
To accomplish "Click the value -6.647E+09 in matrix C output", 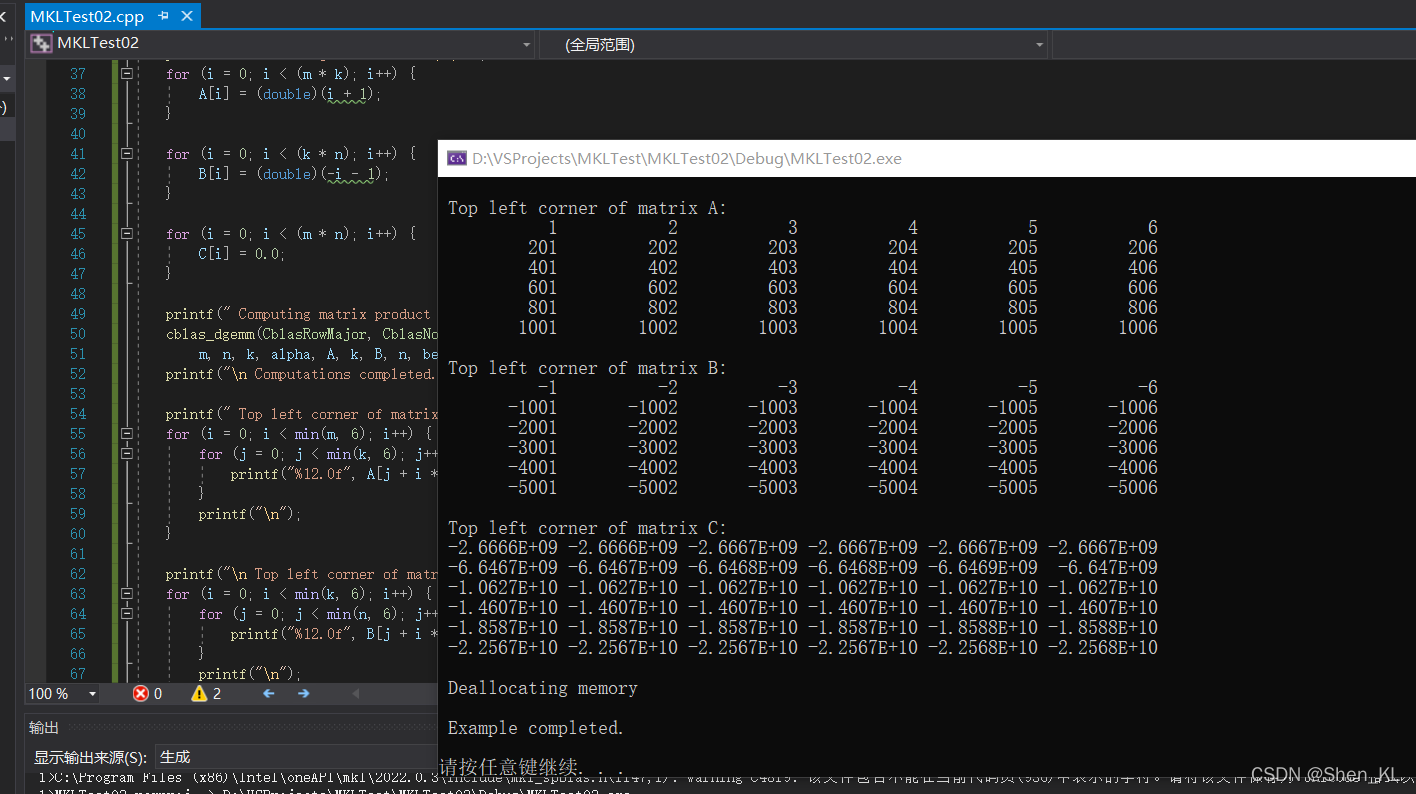I will point(1108,568).
